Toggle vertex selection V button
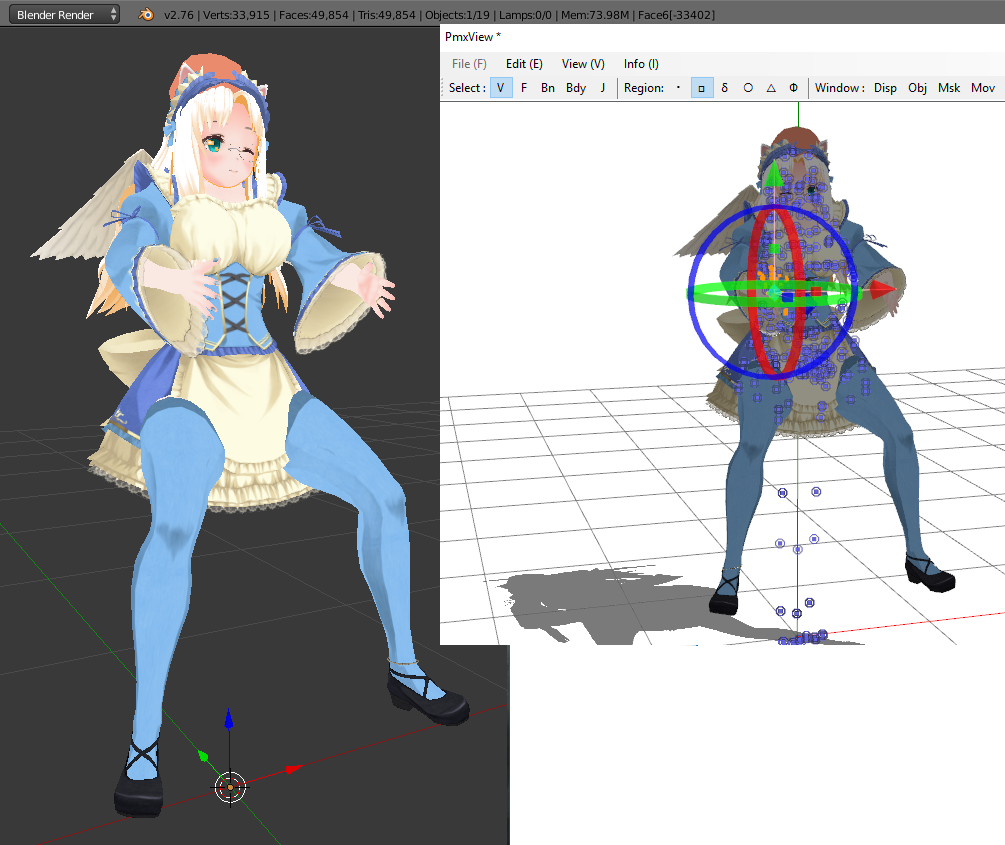Image resolution: width=1005 pixels, height=845 pixels. pyautogui.click(x=501, y=88)
